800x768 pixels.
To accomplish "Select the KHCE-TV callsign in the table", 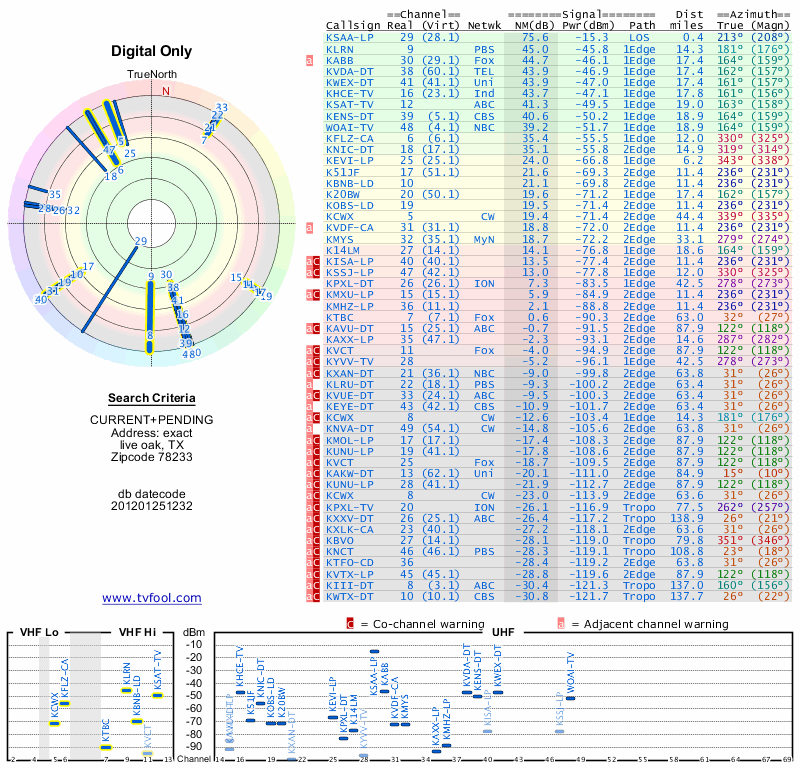I will coord(350,94).
